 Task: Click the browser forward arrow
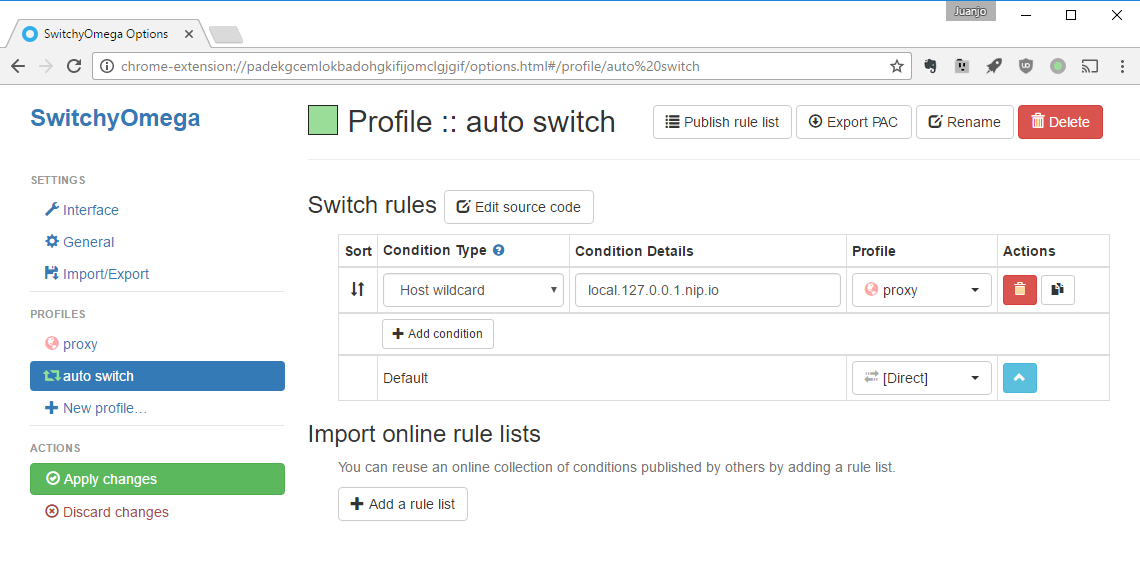(46, 66)
